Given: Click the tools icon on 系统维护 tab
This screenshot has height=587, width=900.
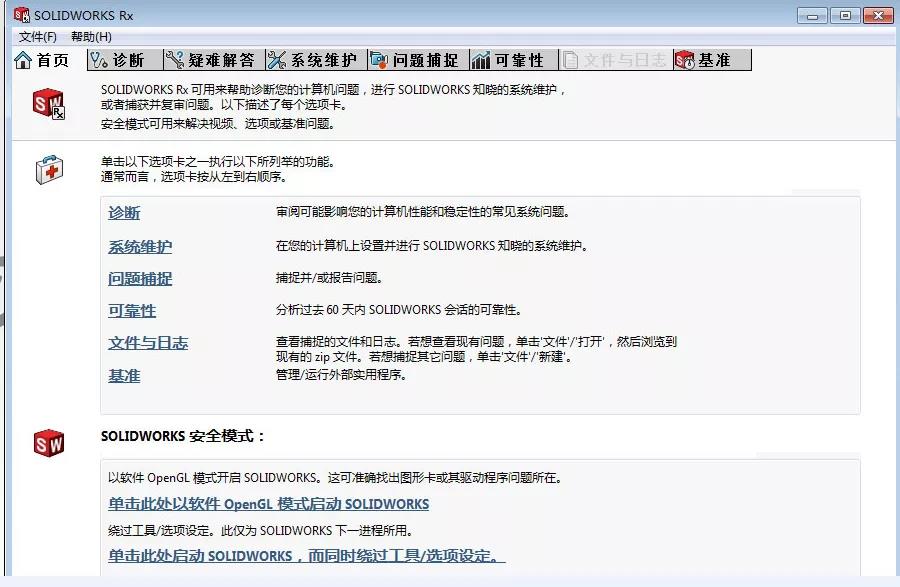Looking at the screenshot, I should pyautogui.click(x=277, y=60).
